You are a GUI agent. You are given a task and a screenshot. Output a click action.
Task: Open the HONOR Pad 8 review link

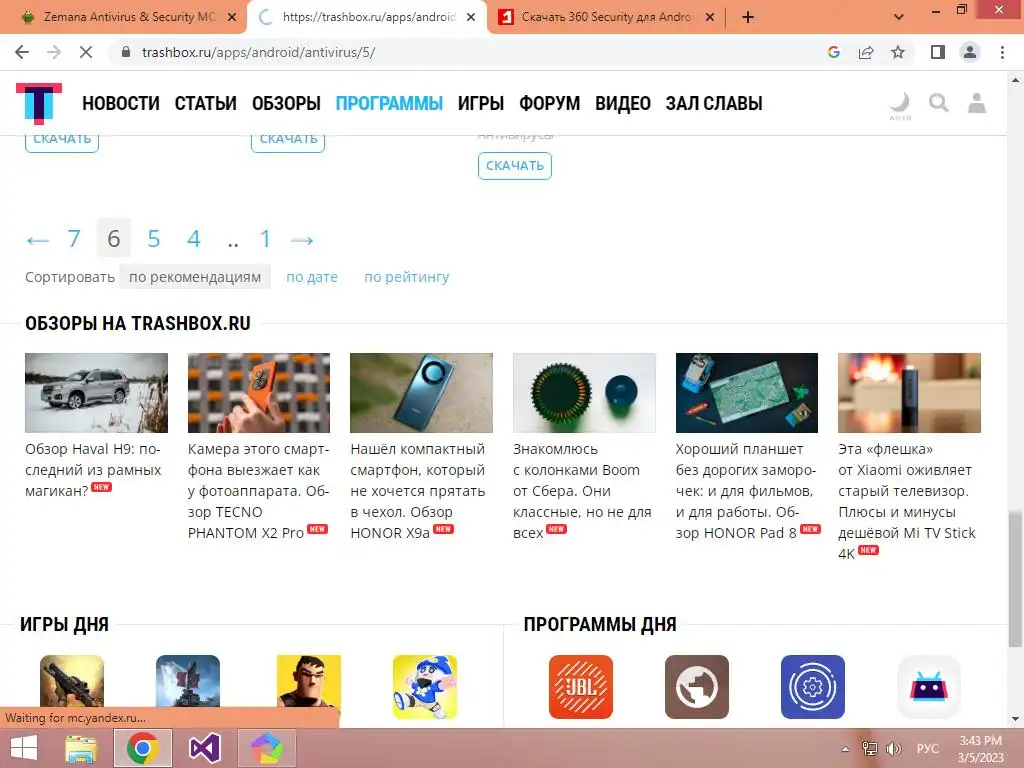pos(746,491)
